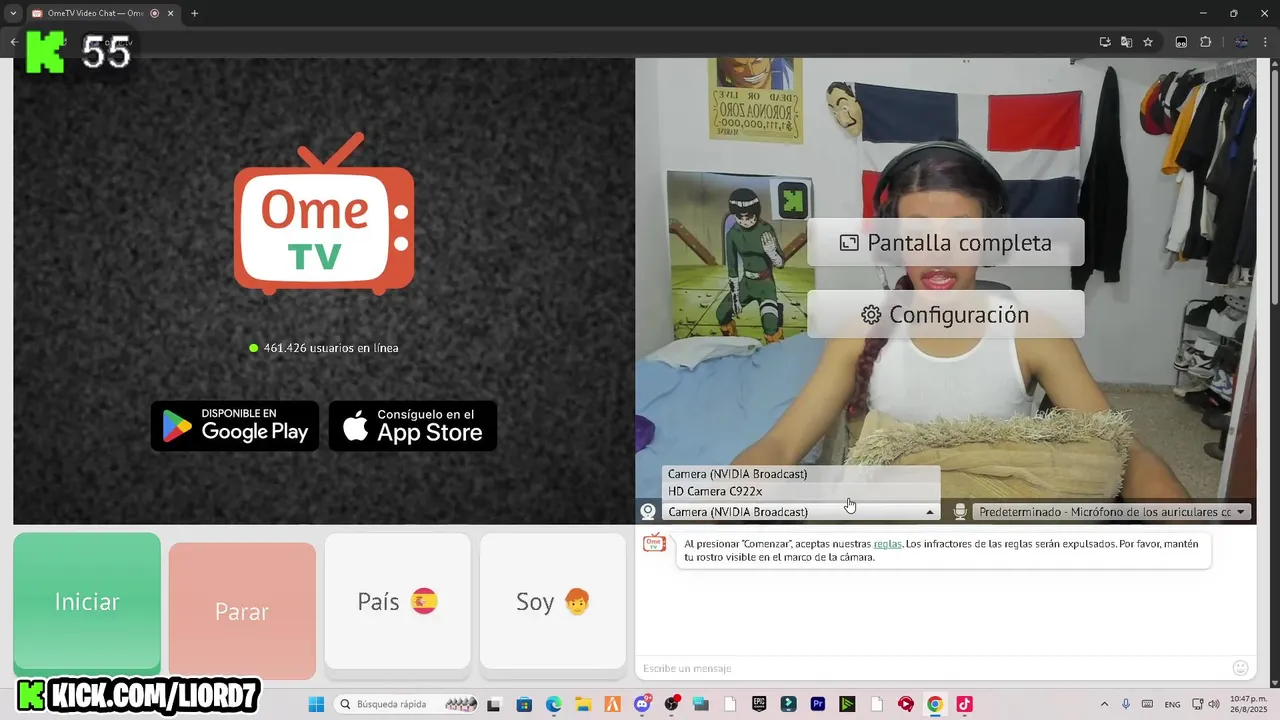Open the browser extensions puzzle icon
This screenshot has width=1280, height=720.
(x=1205, y=42)
